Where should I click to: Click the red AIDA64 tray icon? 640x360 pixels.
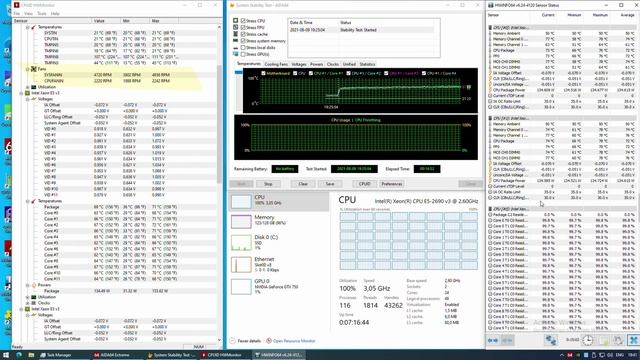tap(570, 355)
